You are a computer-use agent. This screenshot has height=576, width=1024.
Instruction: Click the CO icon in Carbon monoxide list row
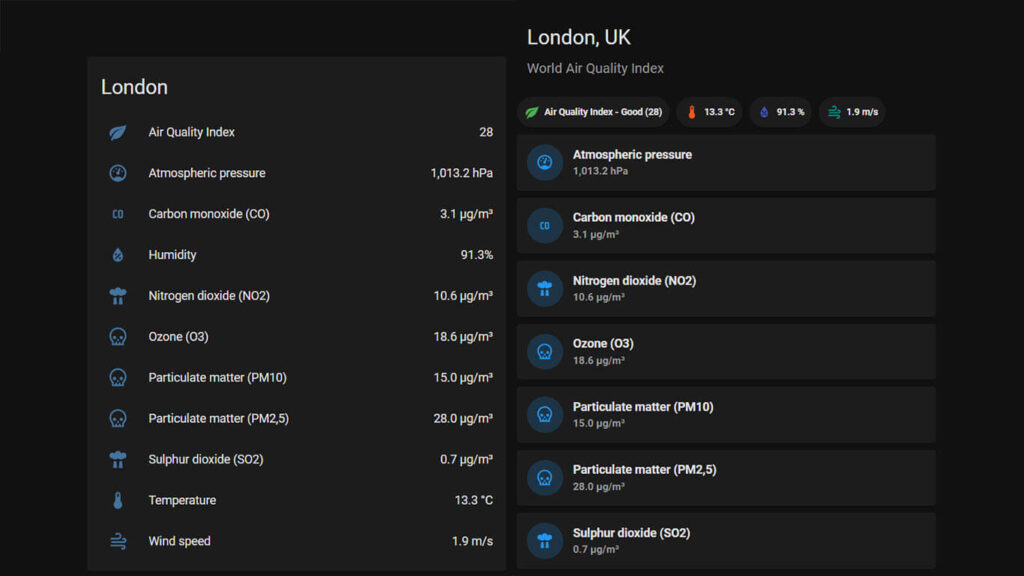pos(118,214)
